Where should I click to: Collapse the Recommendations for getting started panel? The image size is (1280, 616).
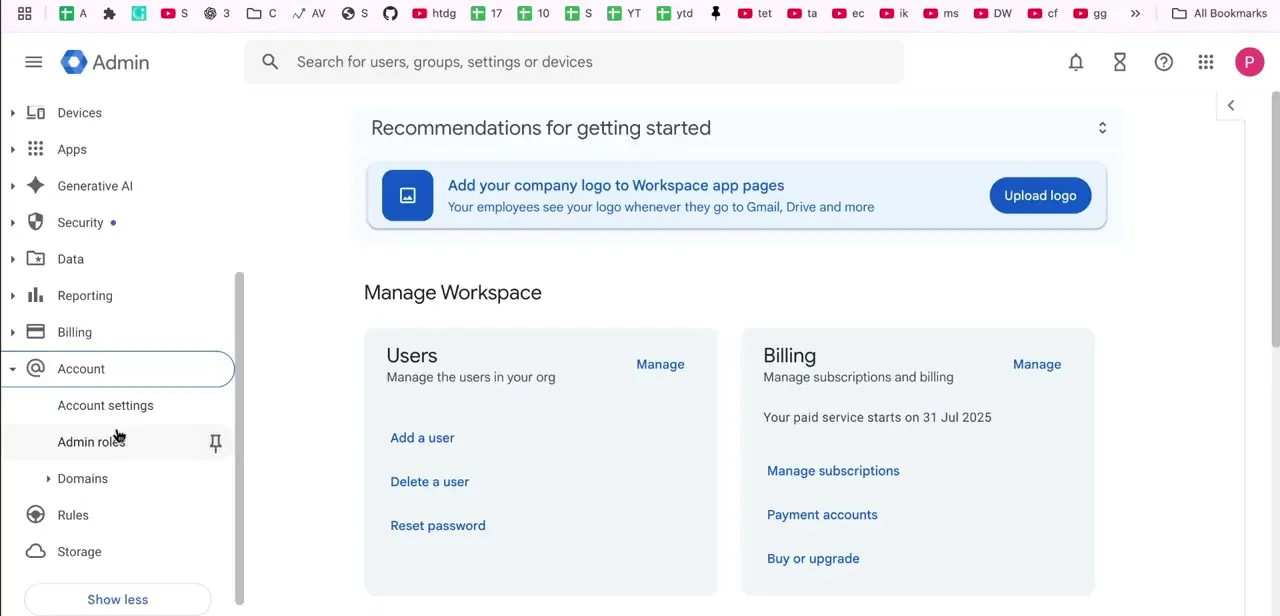coord(1102,128)
